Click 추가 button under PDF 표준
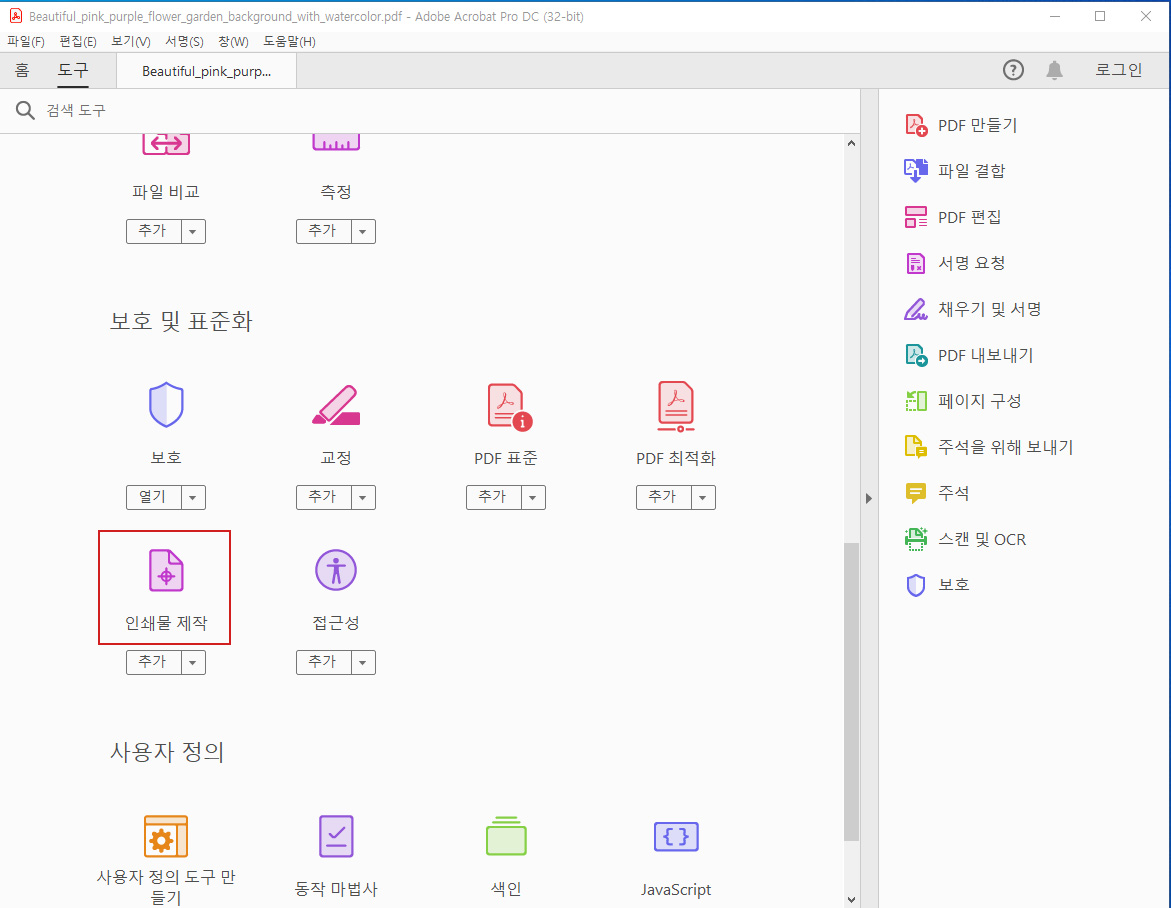The width and height of the screenshot is (1171, 908). 494,497
